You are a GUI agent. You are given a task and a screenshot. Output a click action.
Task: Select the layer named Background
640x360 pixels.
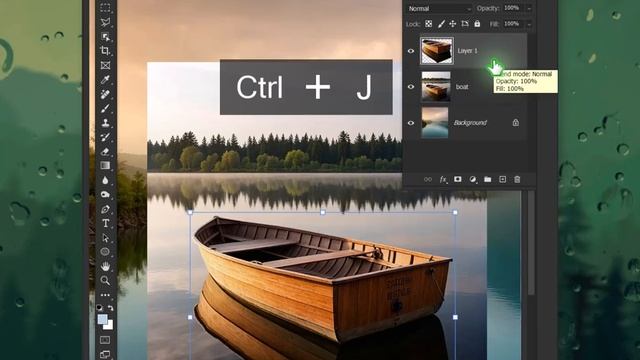pyautogui.click(x=470, y=123)
